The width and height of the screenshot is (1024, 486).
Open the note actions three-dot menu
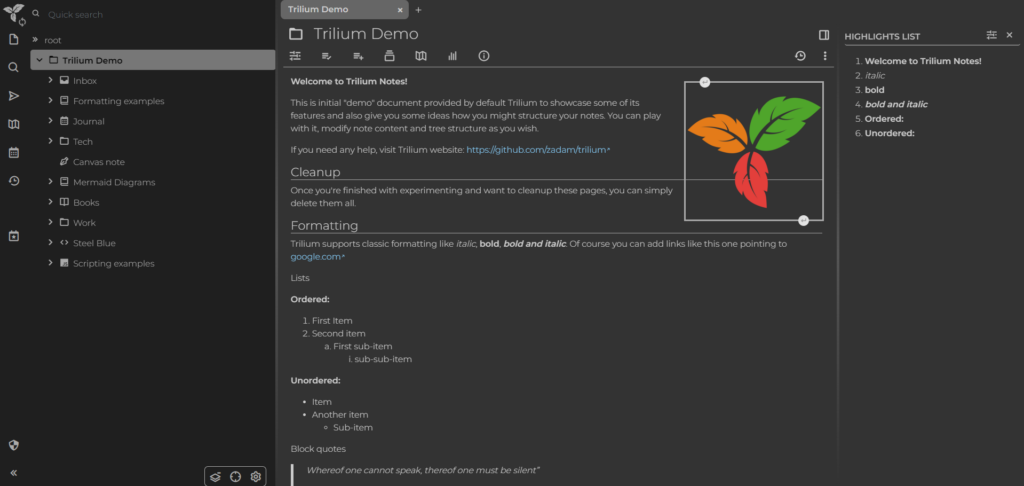point(825,56)
